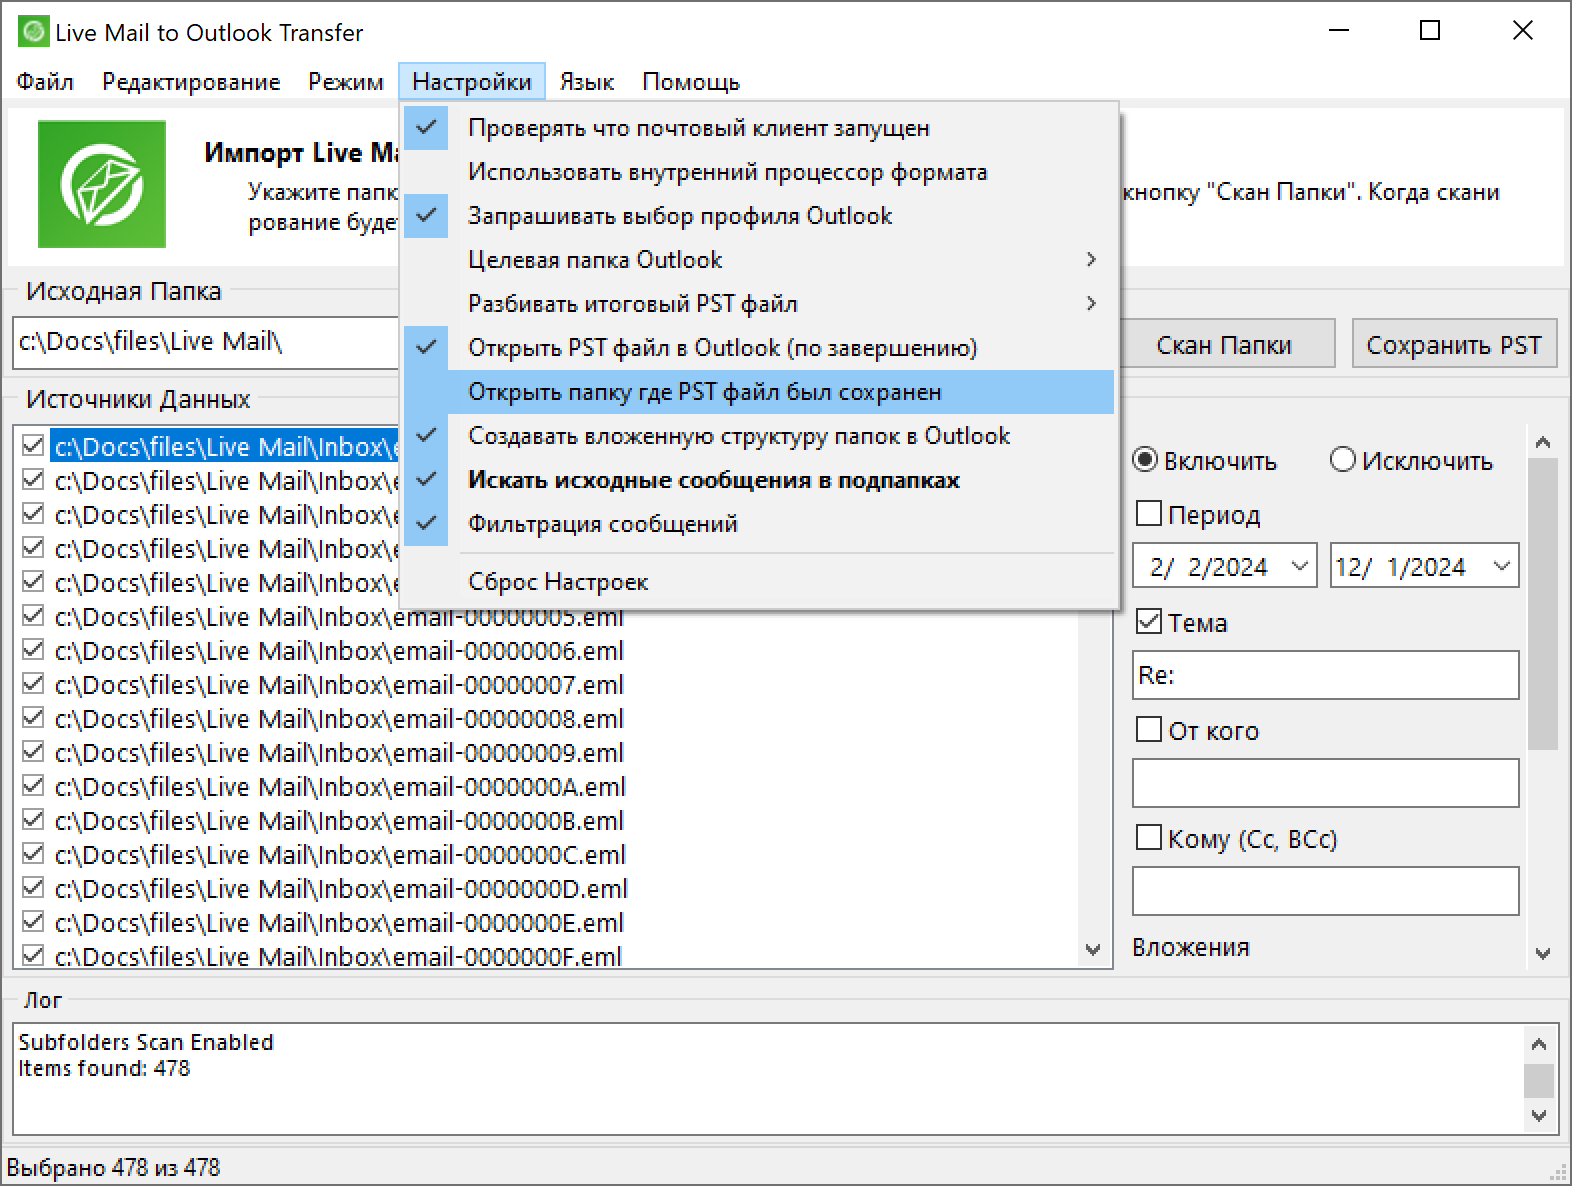Enable the 'Кому (Cc, BCc)' checkbox

coord(1149,838)
